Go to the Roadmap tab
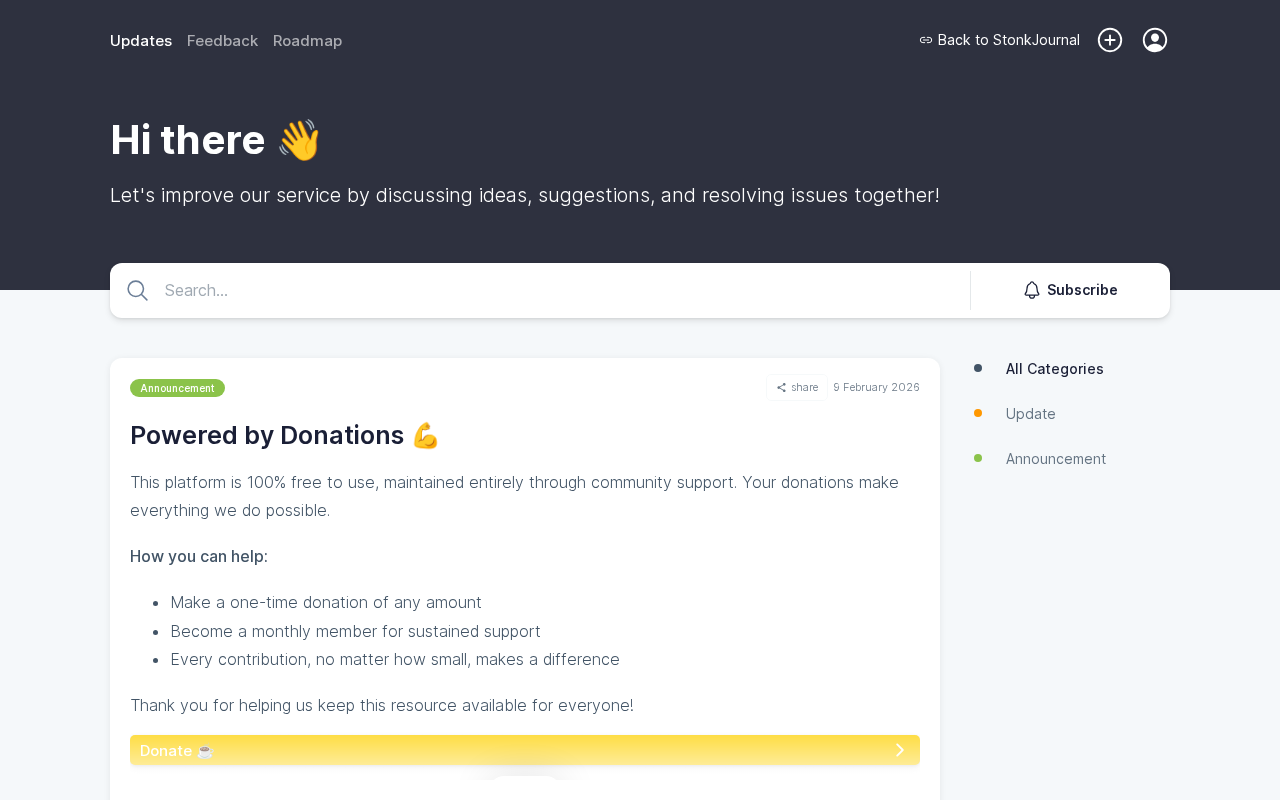 [x=307, y=41]
